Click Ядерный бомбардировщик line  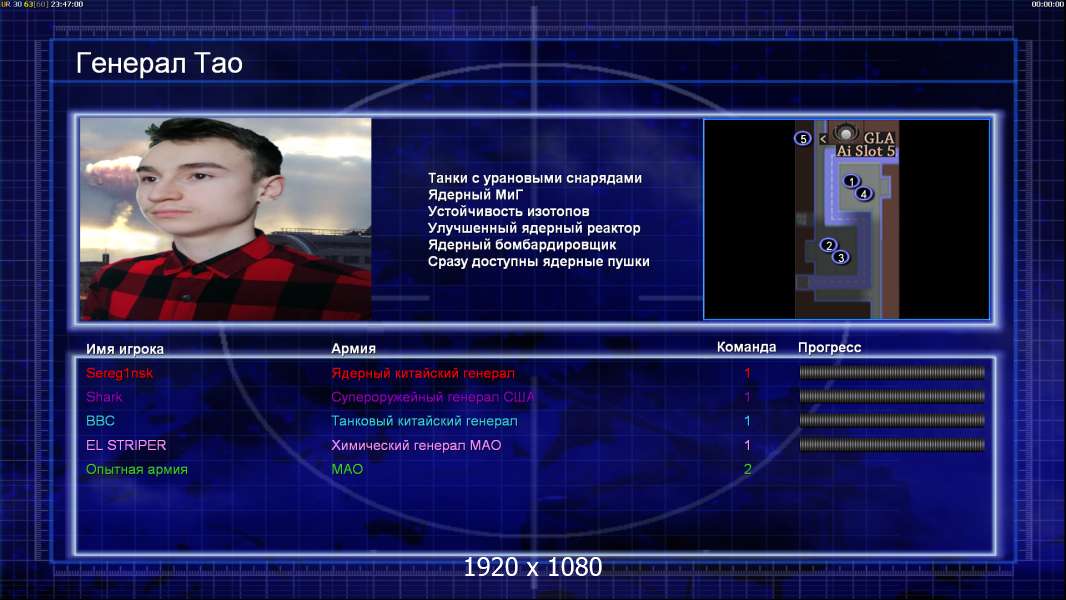coord(522,245)
